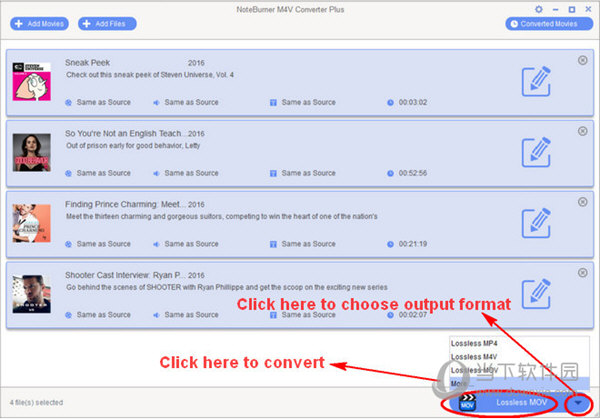600x419 pixels.
Task: Click the 'Shooter Cast Interview: Ryan P...' title
Action: point(126,275)
